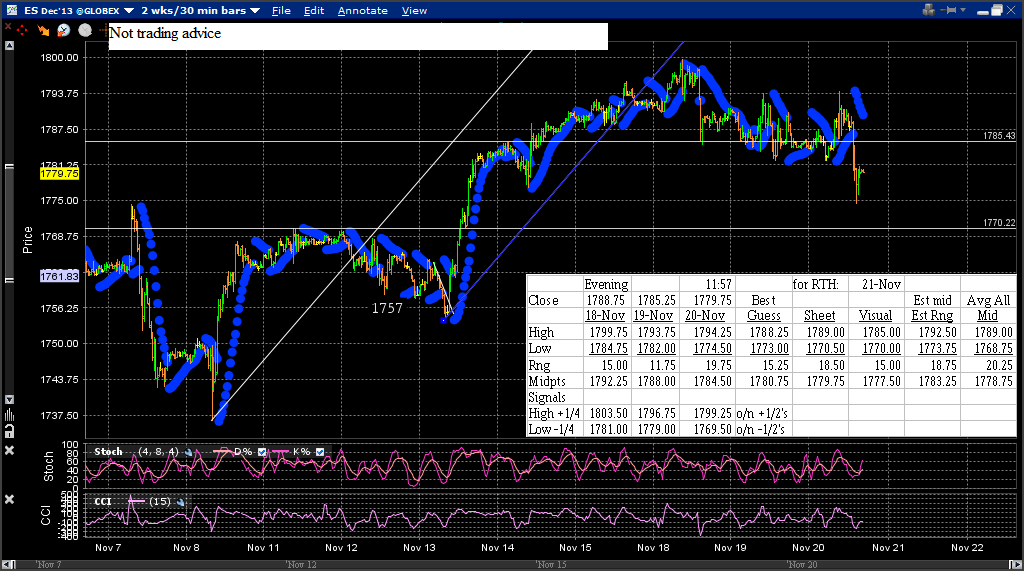Click the 1757 chart annotation label

pyautogui.click(x=387, y=308)
